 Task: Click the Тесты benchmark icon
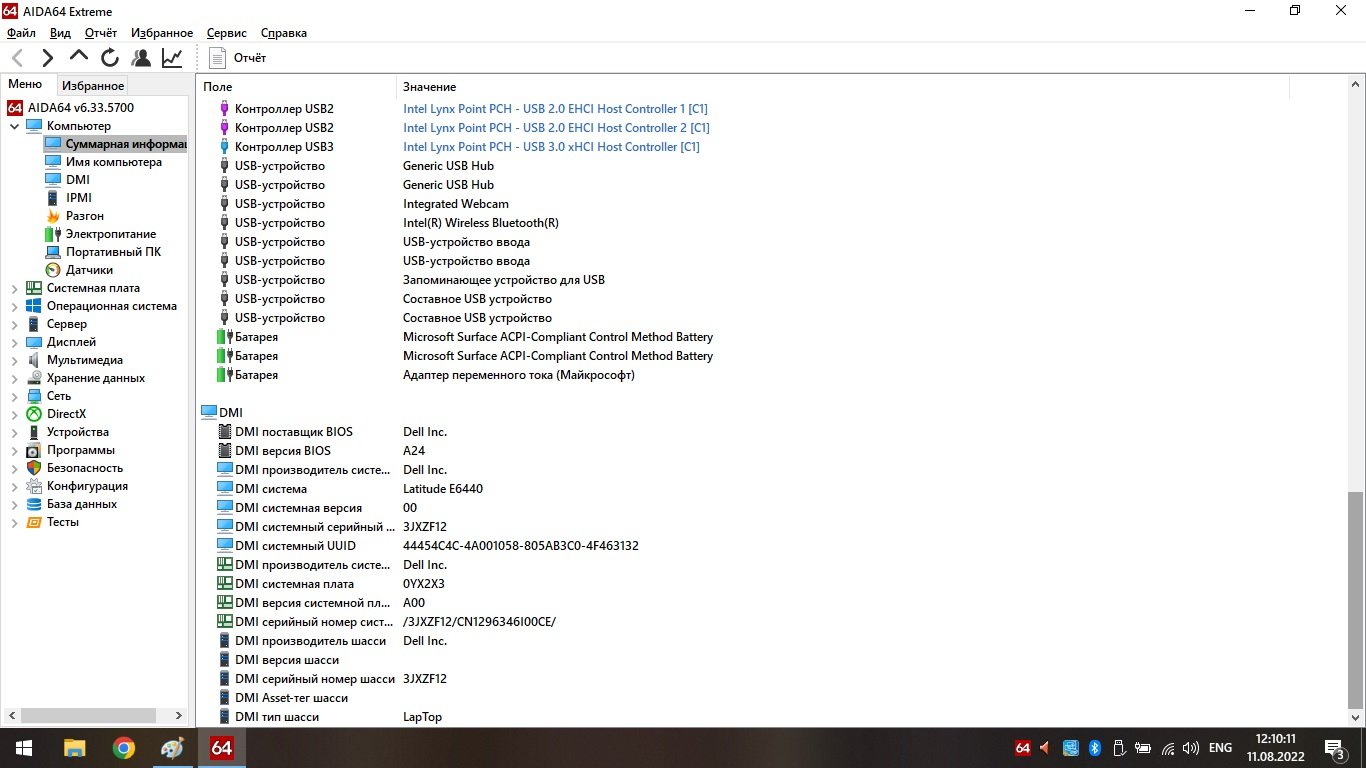(x=34, y=522)
